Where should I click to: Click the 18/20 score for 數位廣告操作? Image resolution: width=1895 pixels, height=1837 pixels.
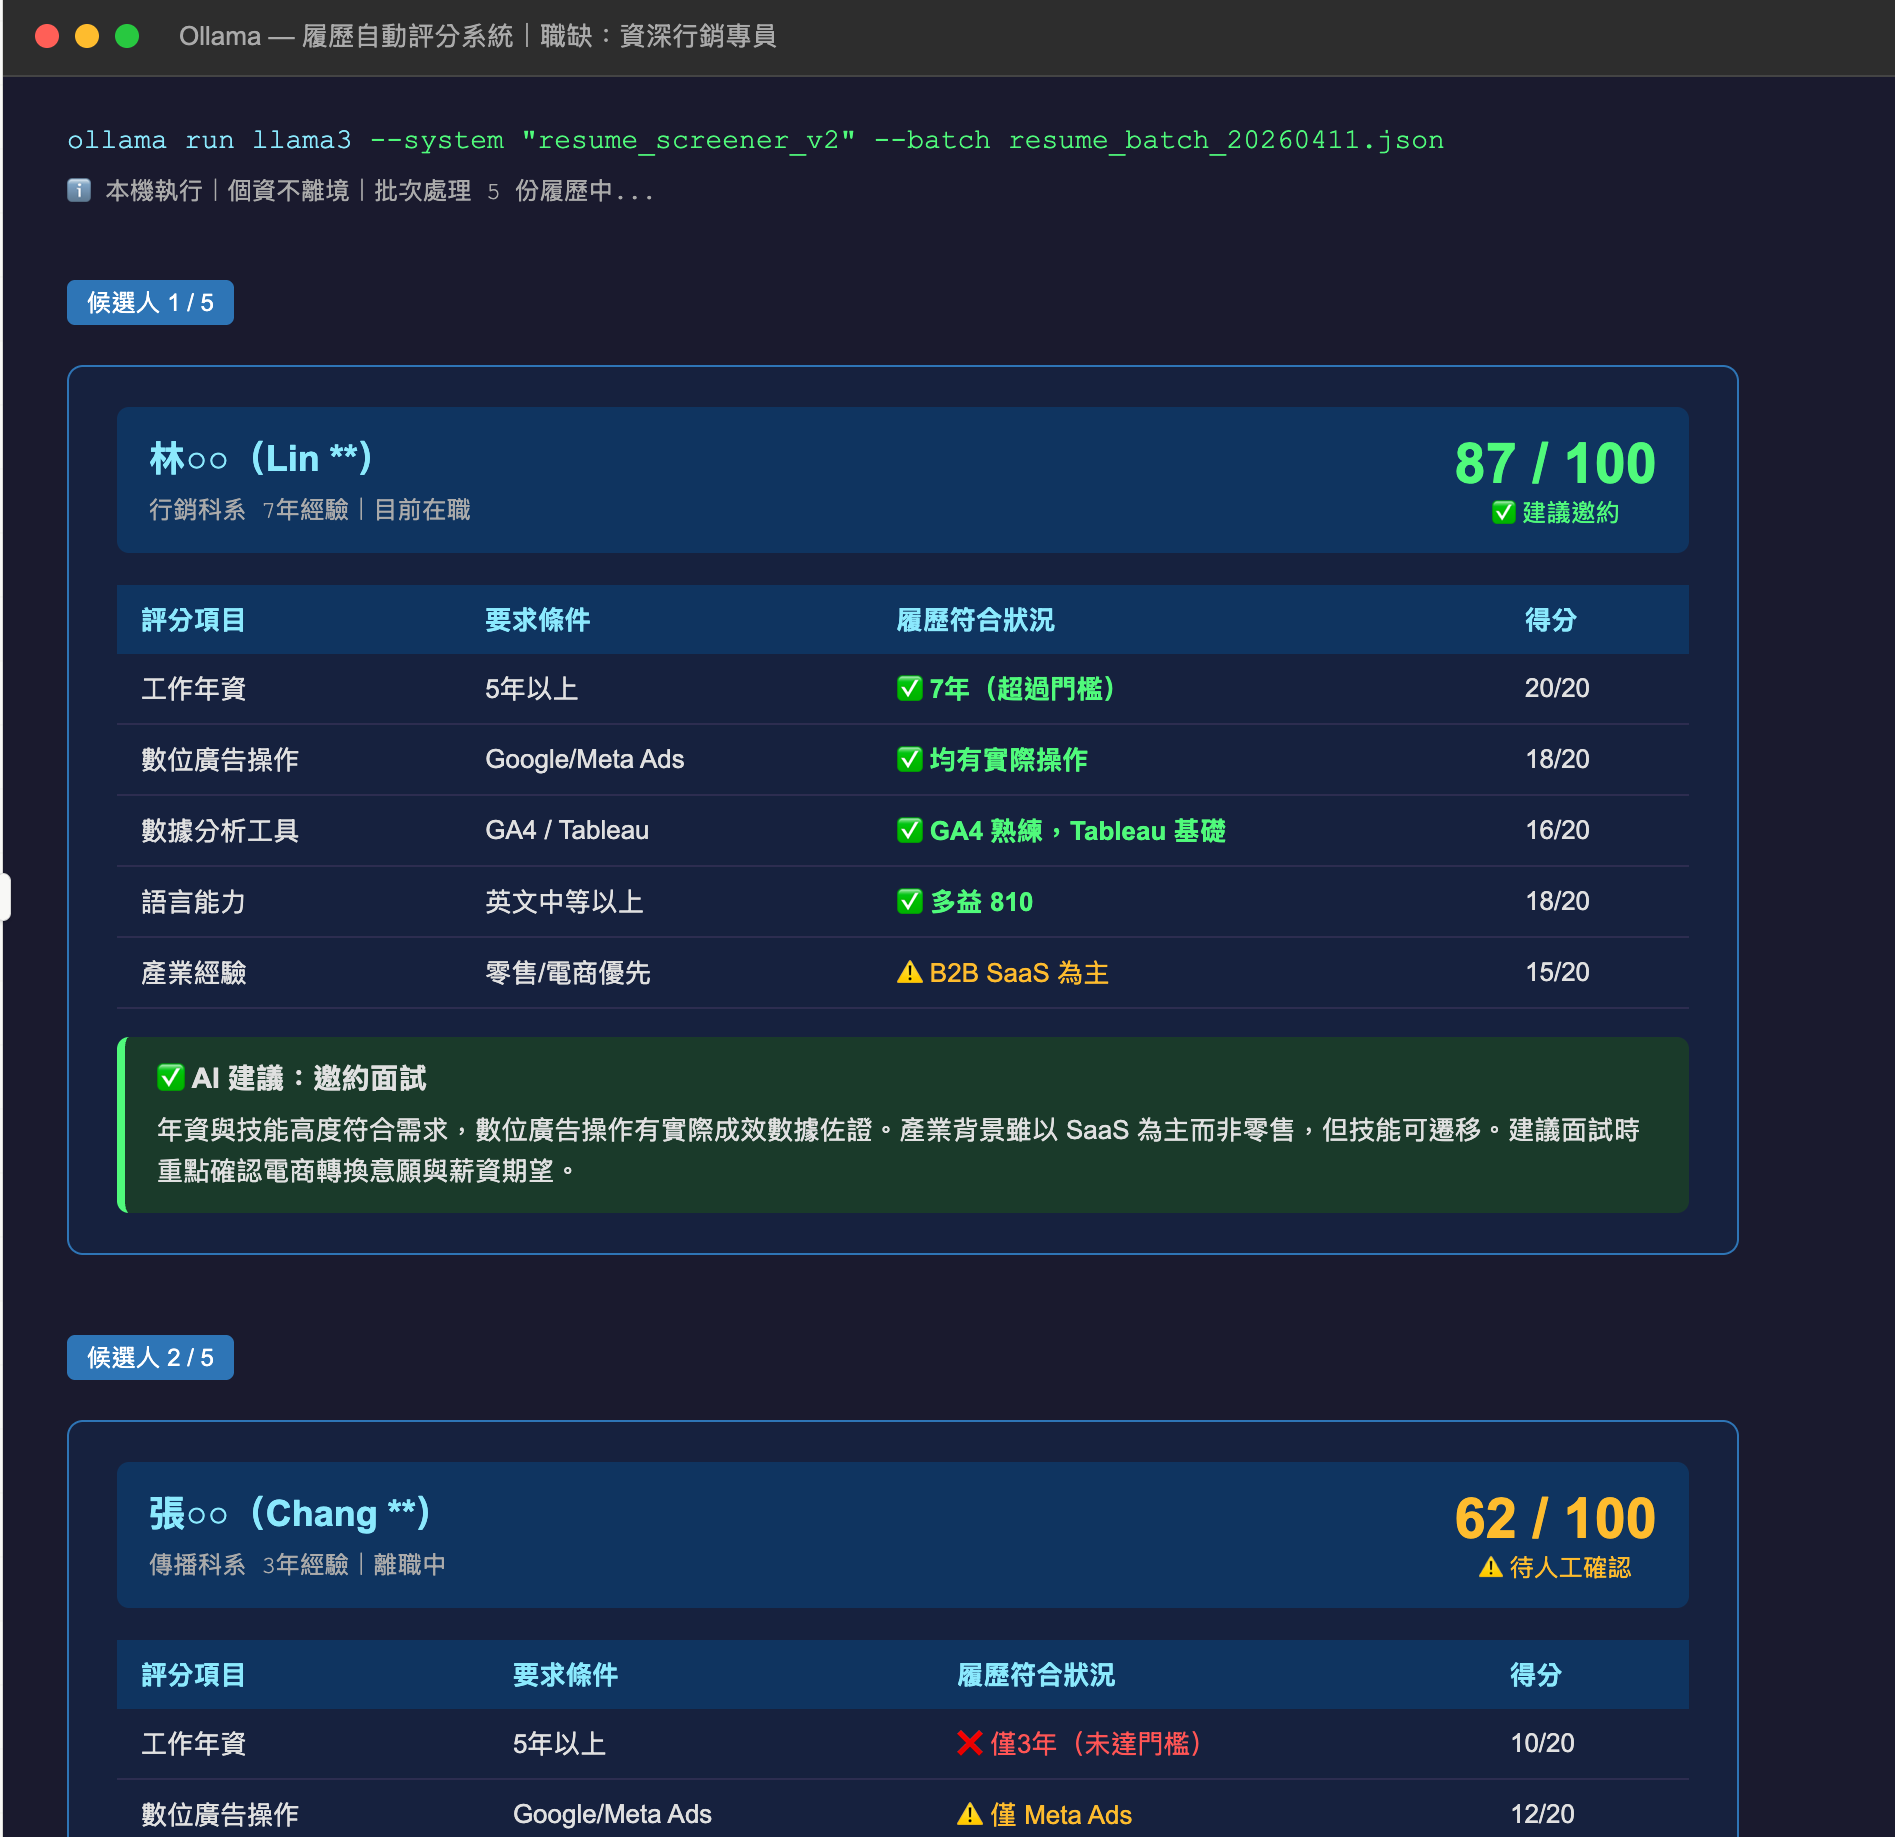pyautogui.click(x=1557, y=759)
